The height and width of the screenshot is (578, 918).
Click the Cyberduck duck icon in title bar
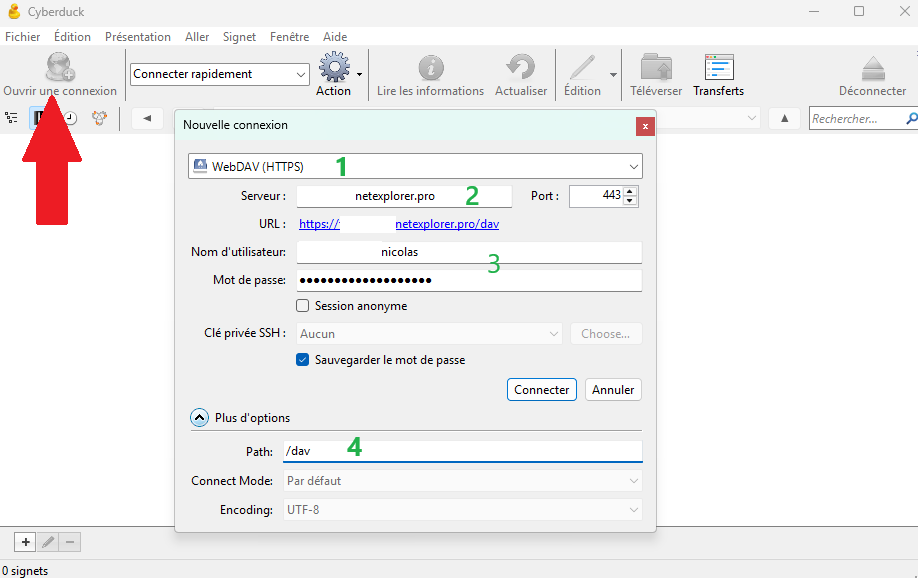[13, 11]
